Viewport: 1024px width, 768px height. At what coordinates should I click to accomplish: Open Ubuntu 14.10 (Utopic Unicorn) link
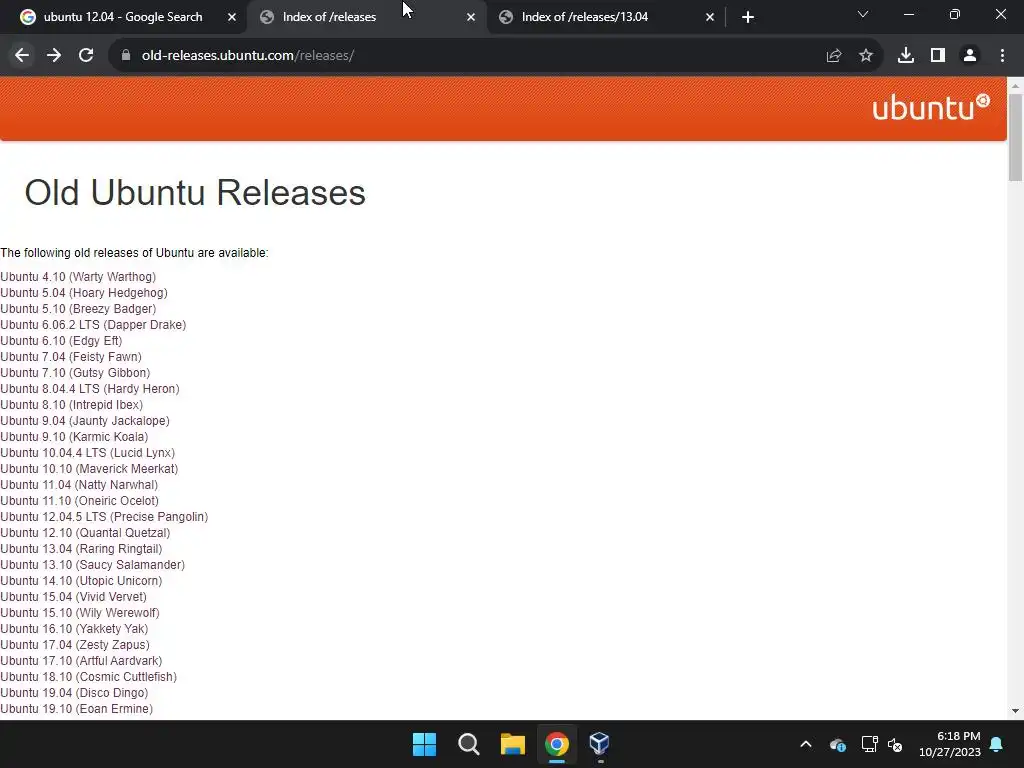pyautogui.click(x=82, y=581)
